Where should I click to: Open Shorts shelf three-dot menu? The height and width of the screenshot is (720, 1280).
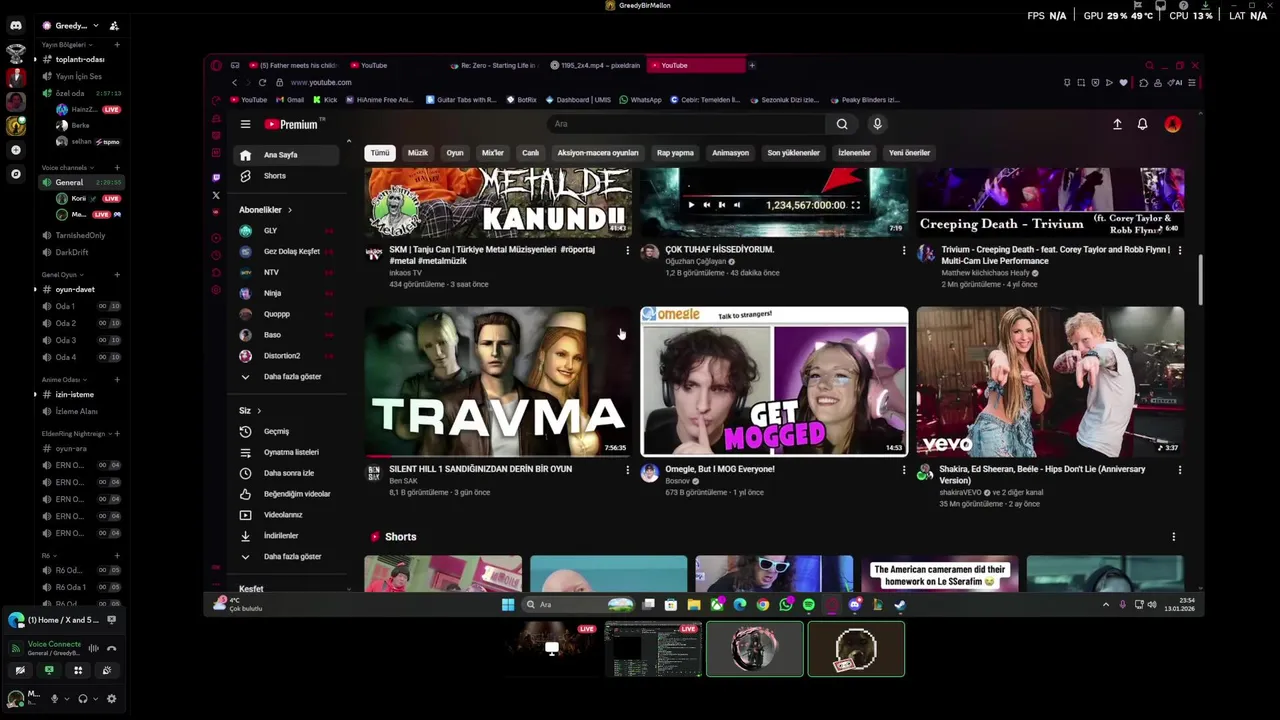pos(1174,537)
